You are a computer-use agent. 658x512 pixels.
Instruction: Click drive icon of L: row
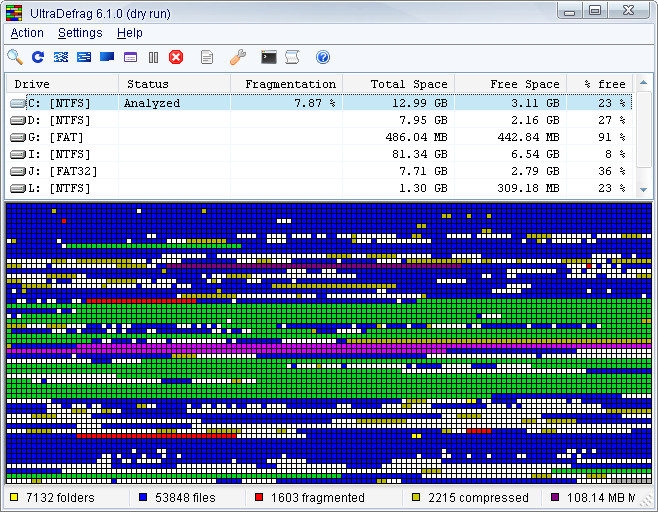coord(18,188)
